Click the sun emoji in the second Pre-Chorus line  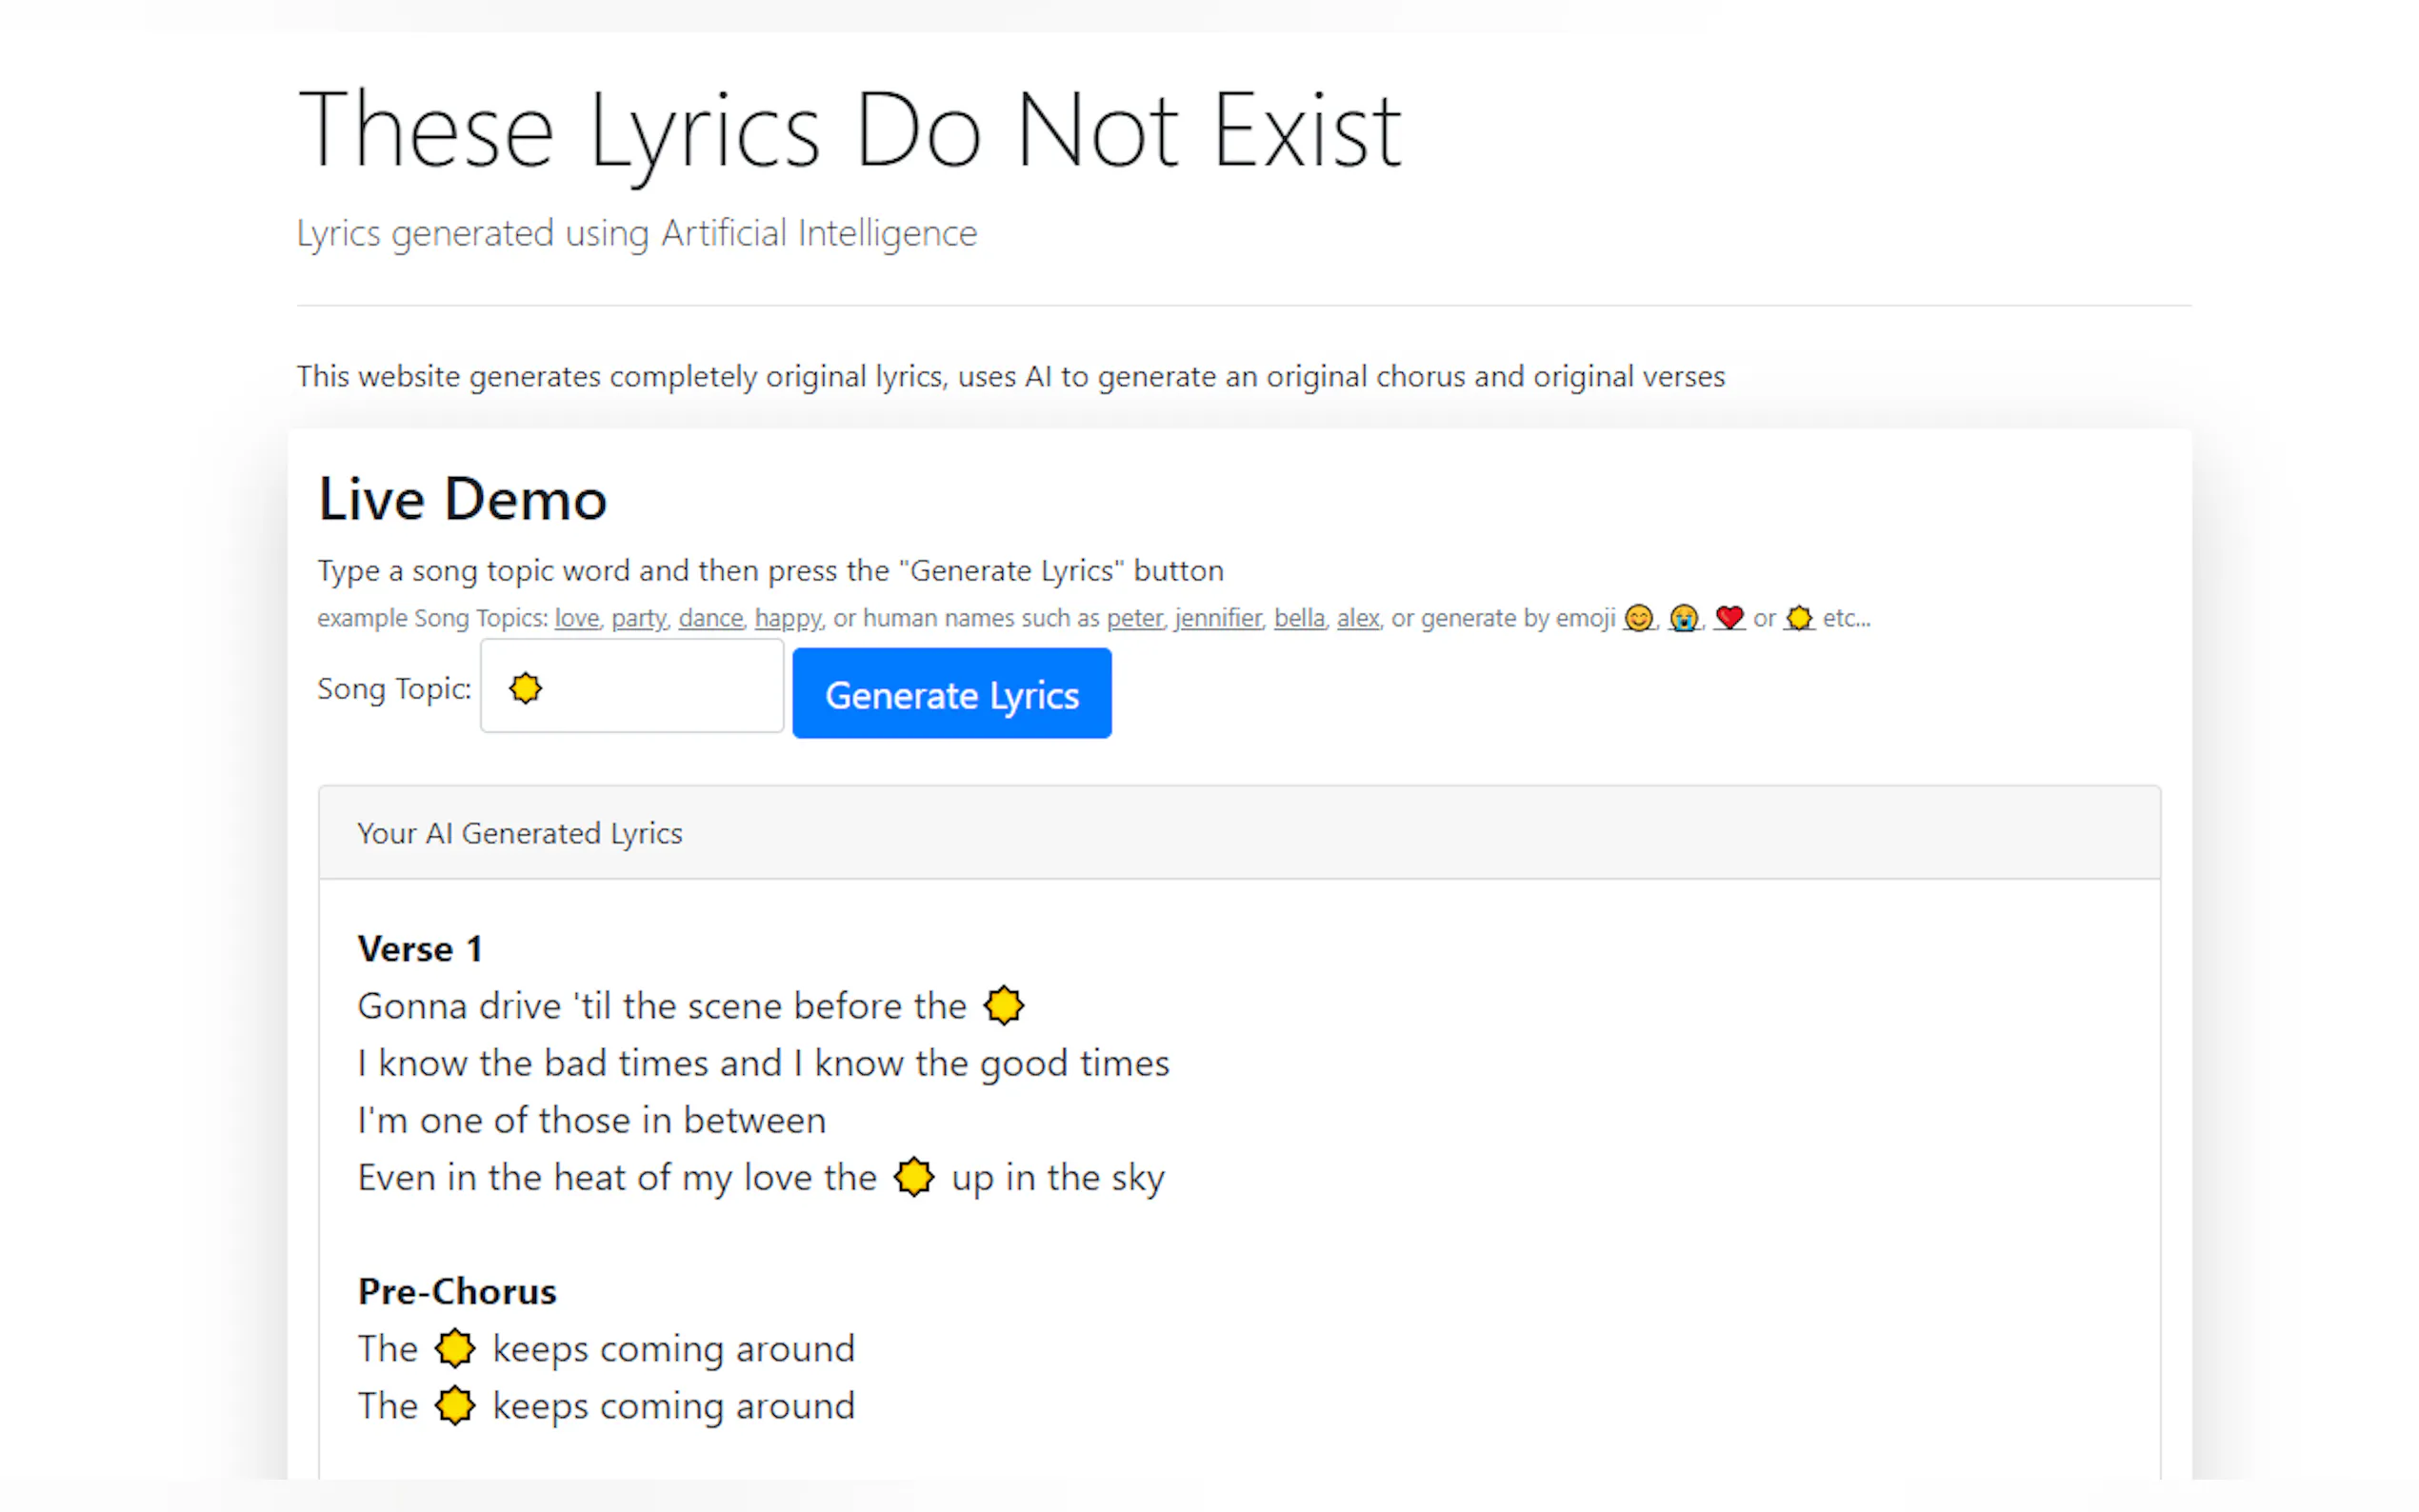tap(455, 1405)
